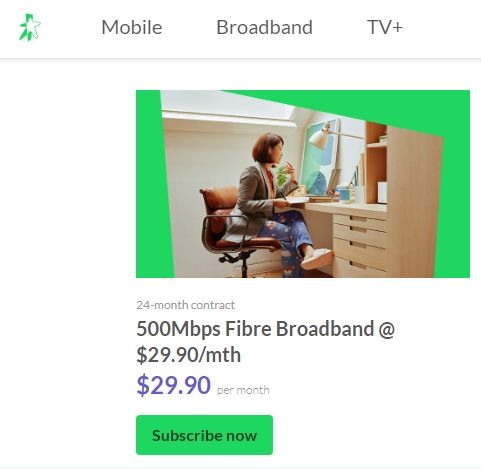
Task: Select the TV+ navigation item
Action: coord(385,27)
